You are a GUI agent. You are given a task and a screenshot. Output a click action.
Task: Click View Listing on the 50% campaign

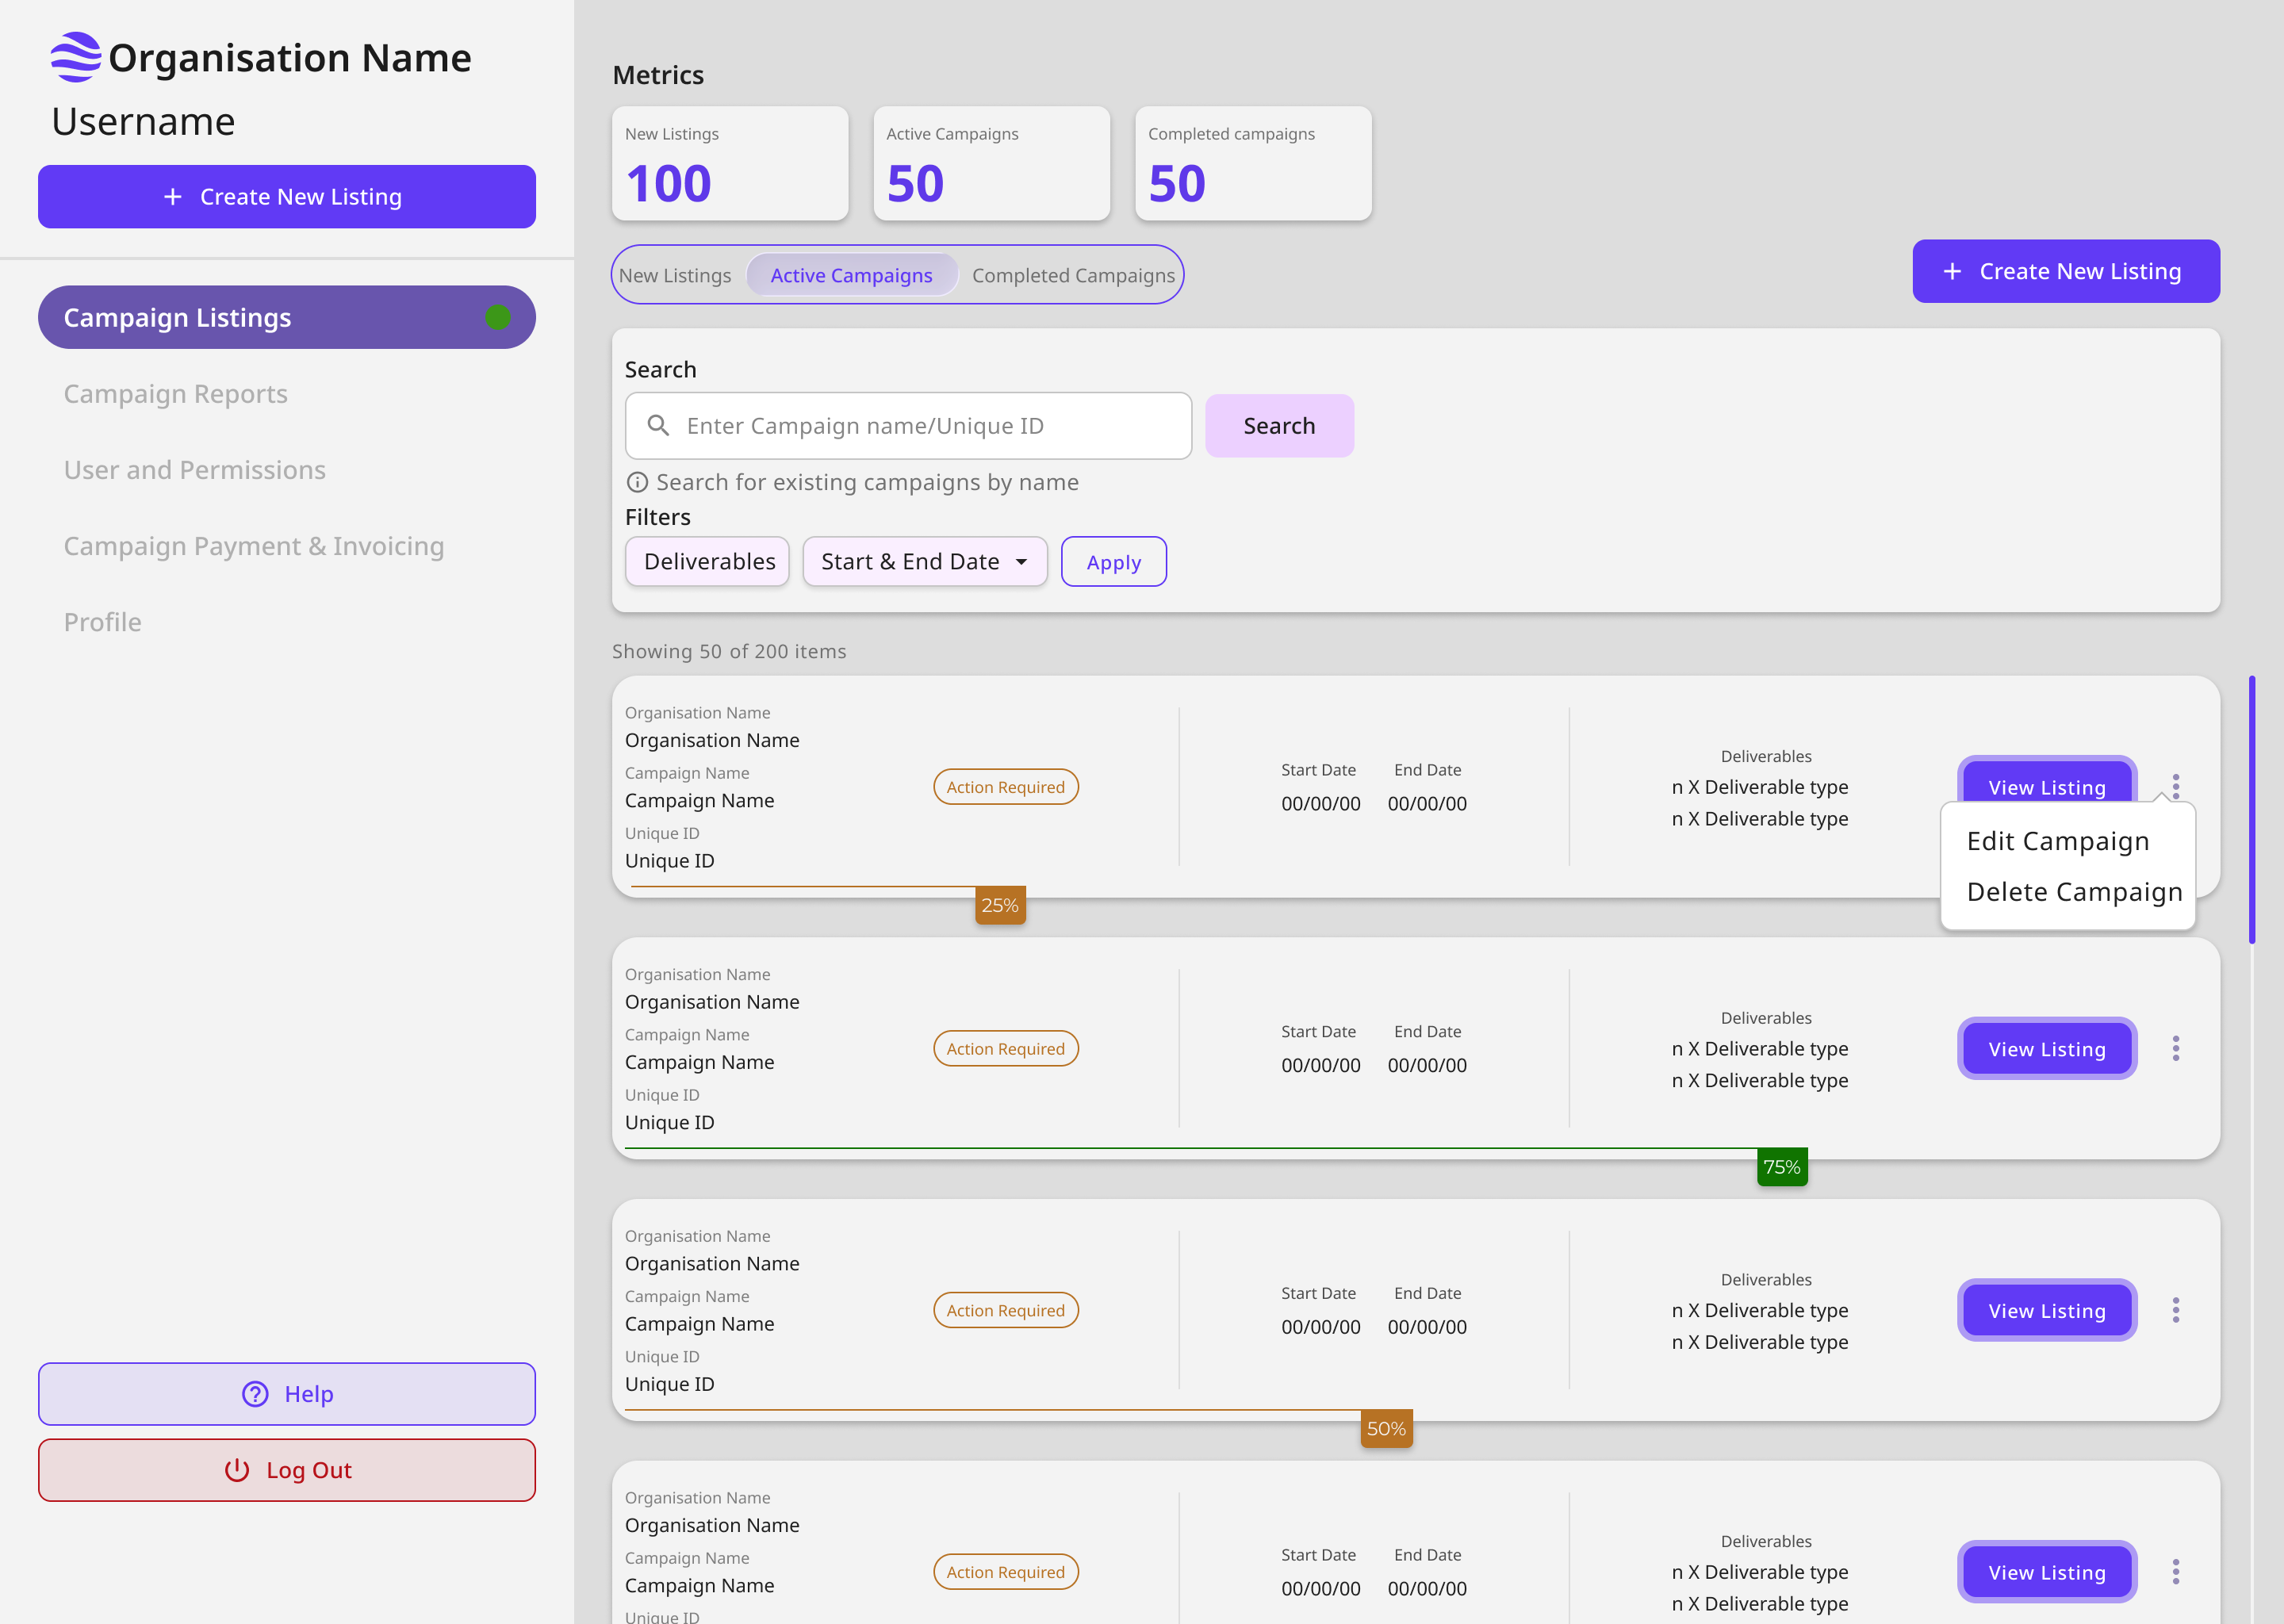(x=2047, y=1310)
